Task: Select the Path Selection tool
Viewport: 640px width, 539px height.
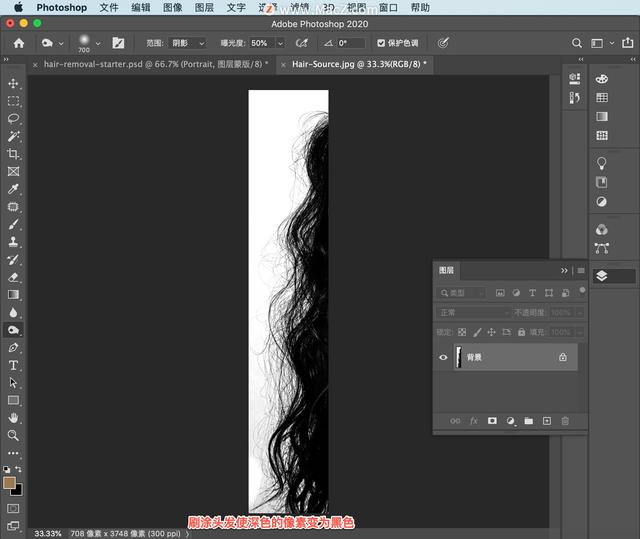Action: (13, 383)
